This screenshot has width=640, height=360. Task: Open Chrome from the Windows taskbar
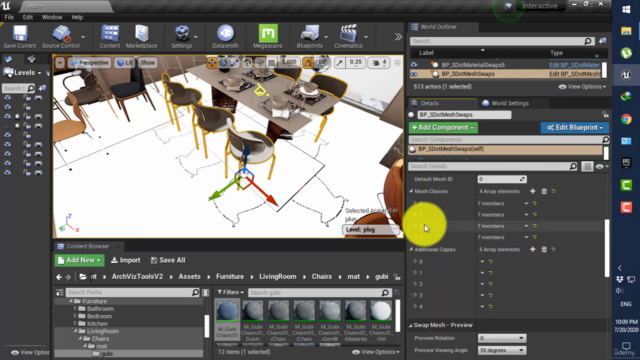[626, 119]
